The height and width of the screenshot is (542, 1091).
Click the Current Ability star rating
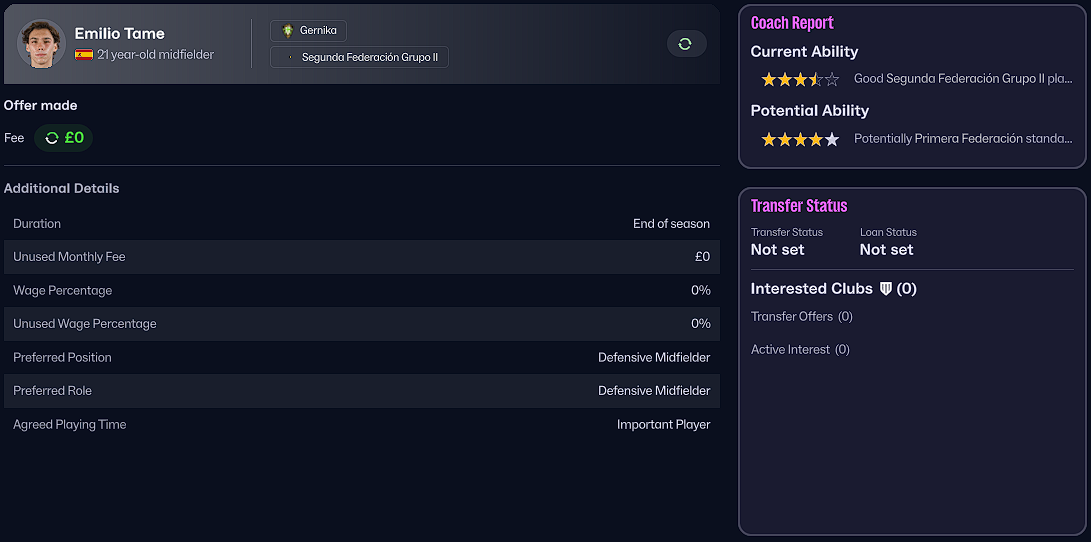pyautogui.click(x=800, y=79)
